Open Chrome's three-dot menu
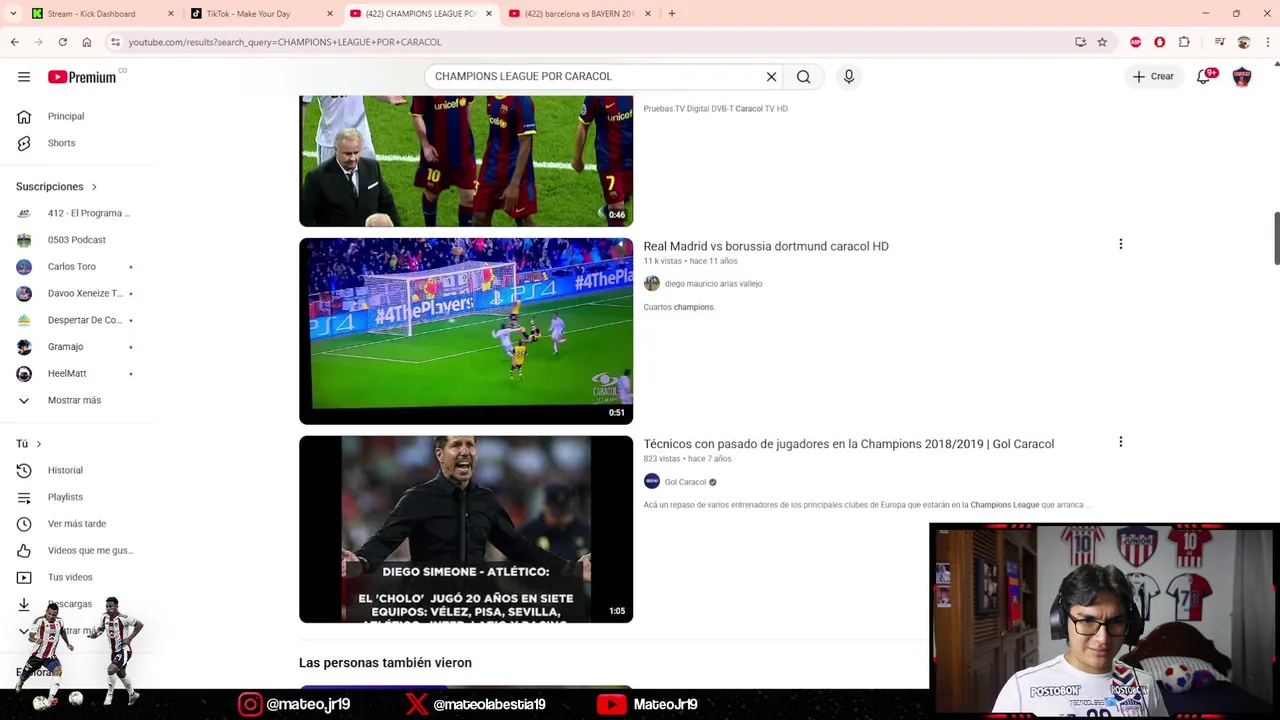Viewport: 1280px width, 720px height. pyautogui.click(x=1267, y=42)
